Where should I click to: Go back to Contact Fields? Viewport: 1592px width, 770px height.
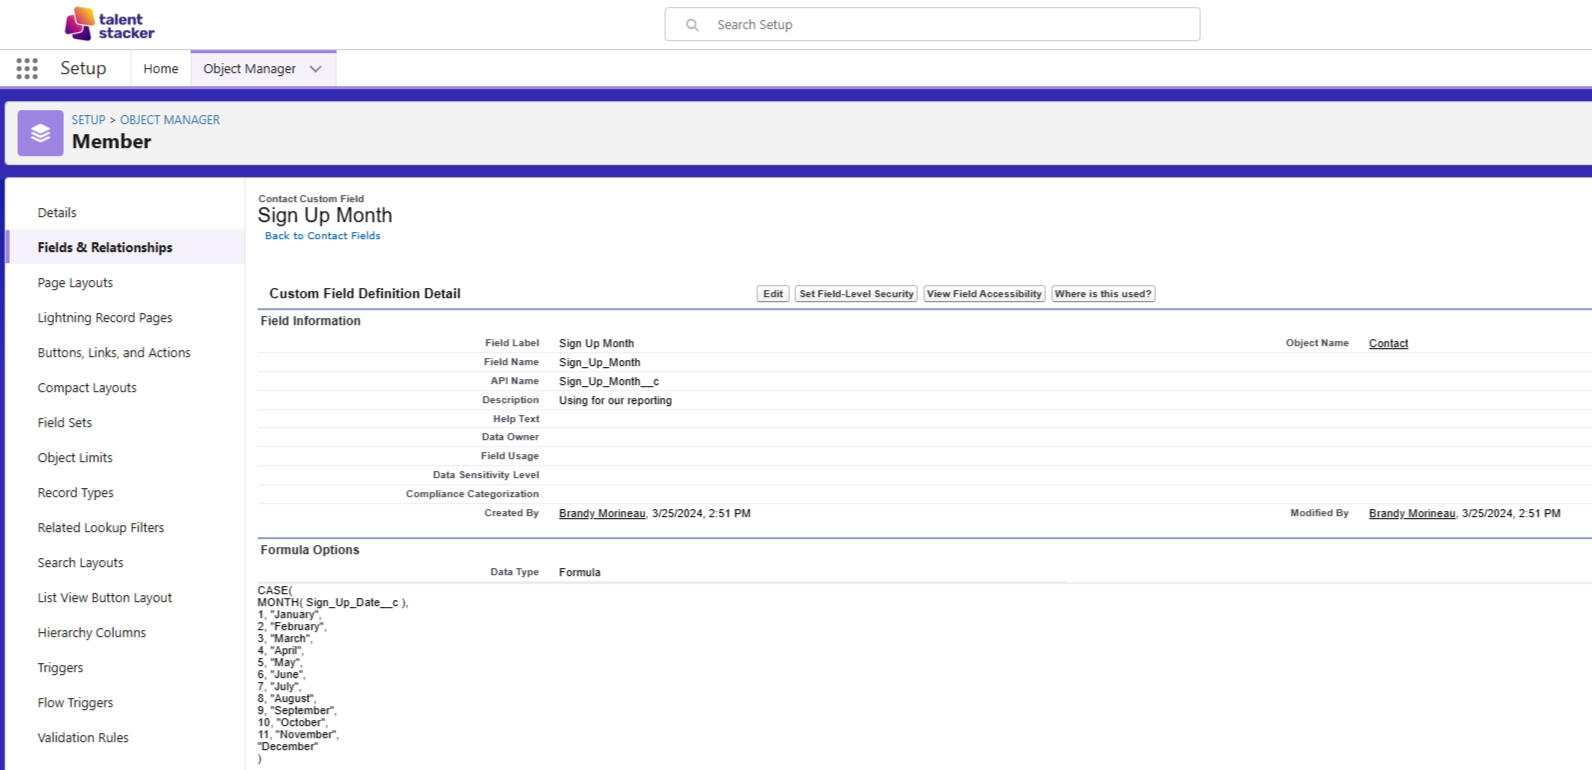(322, 236)
